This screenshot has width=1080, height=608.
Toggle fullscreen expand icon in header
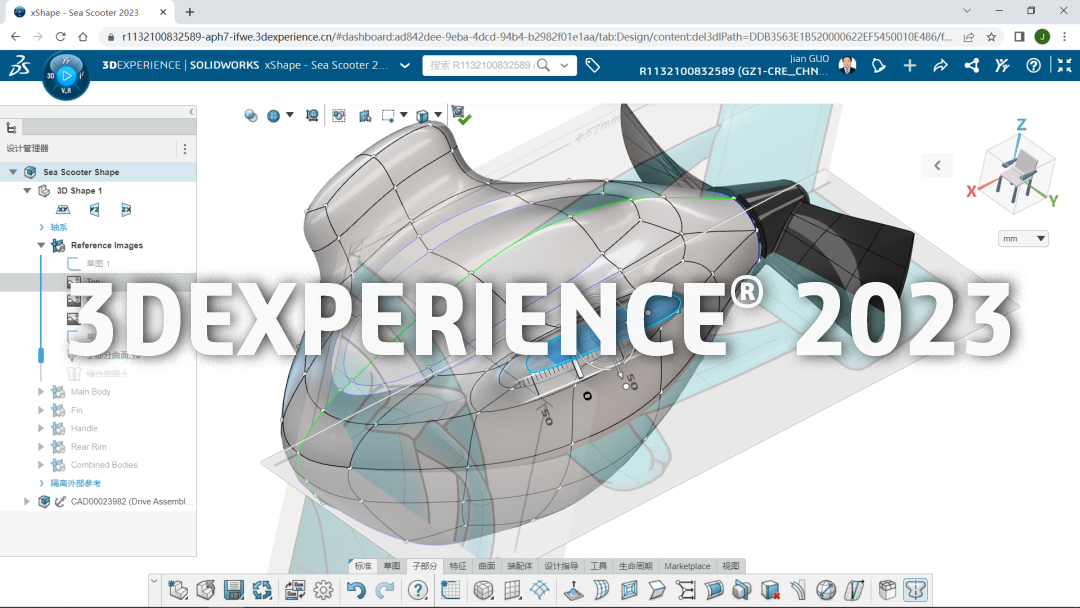[x=1064, y=65]
